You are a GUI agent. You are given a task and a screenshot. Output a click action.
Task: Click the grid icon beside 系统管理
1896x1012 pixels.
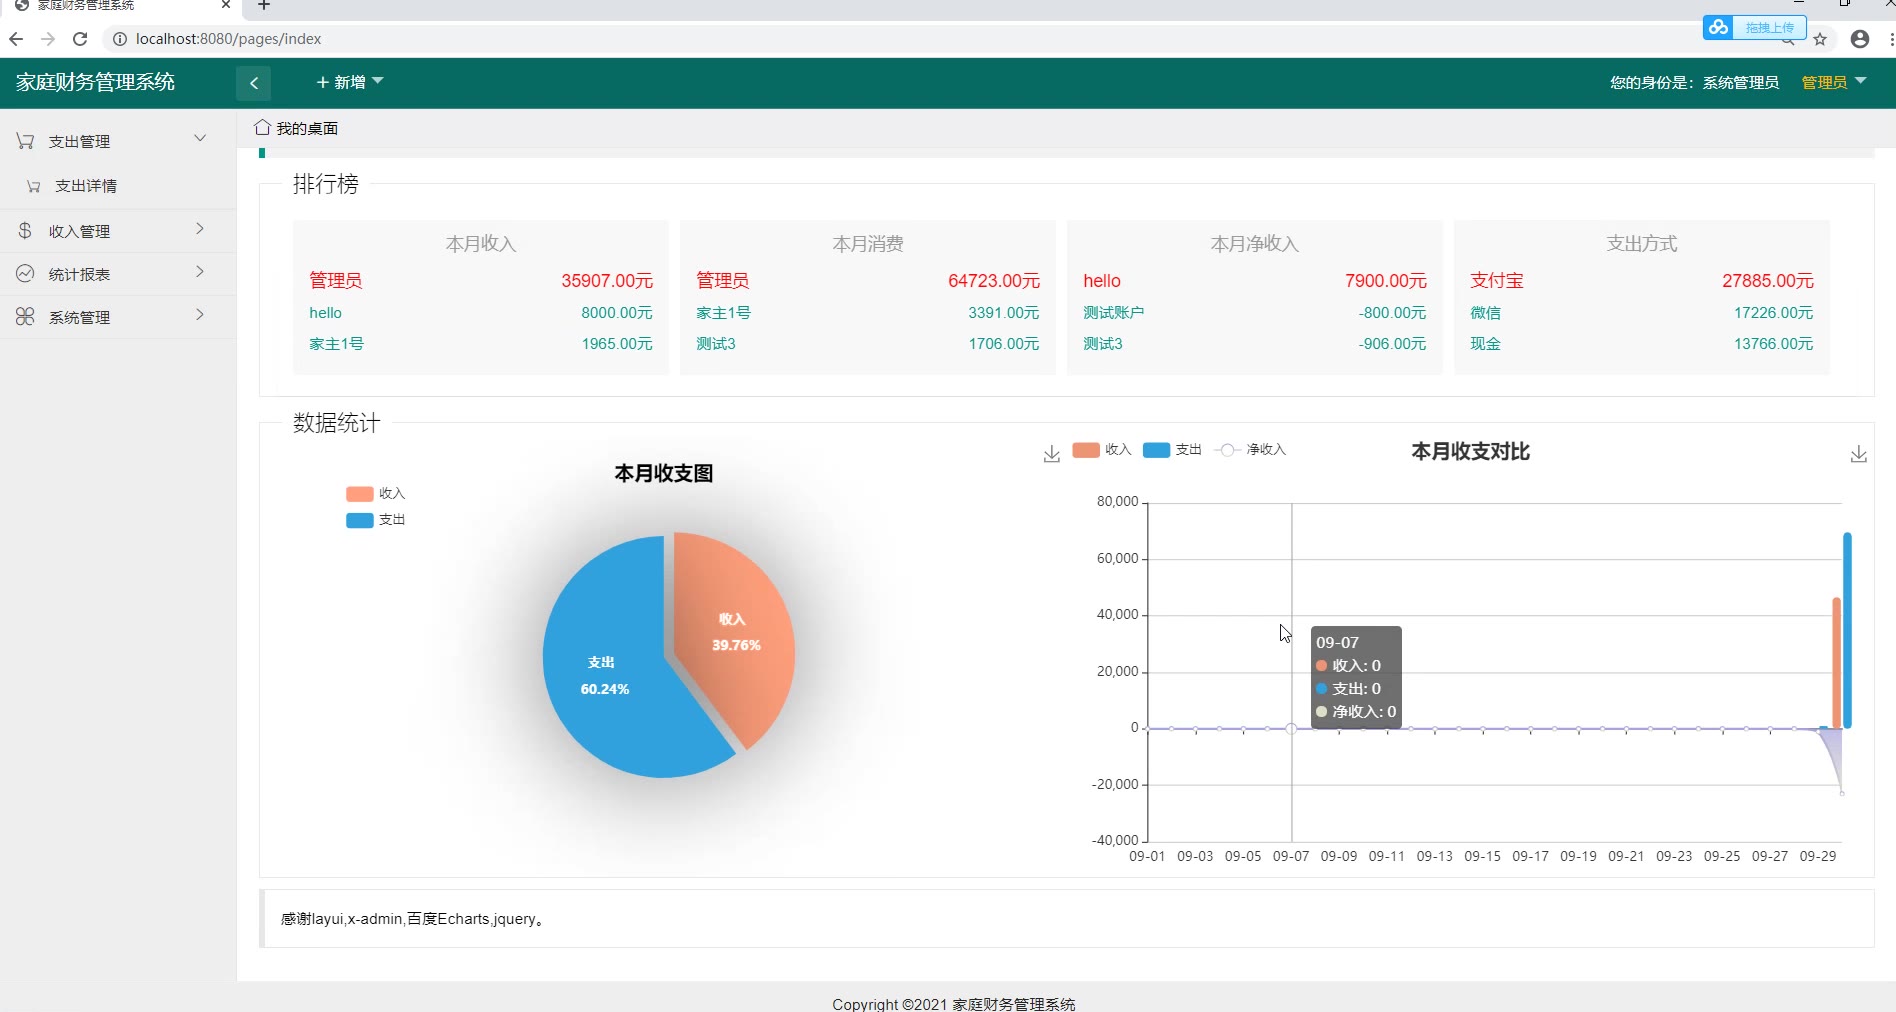25,317
